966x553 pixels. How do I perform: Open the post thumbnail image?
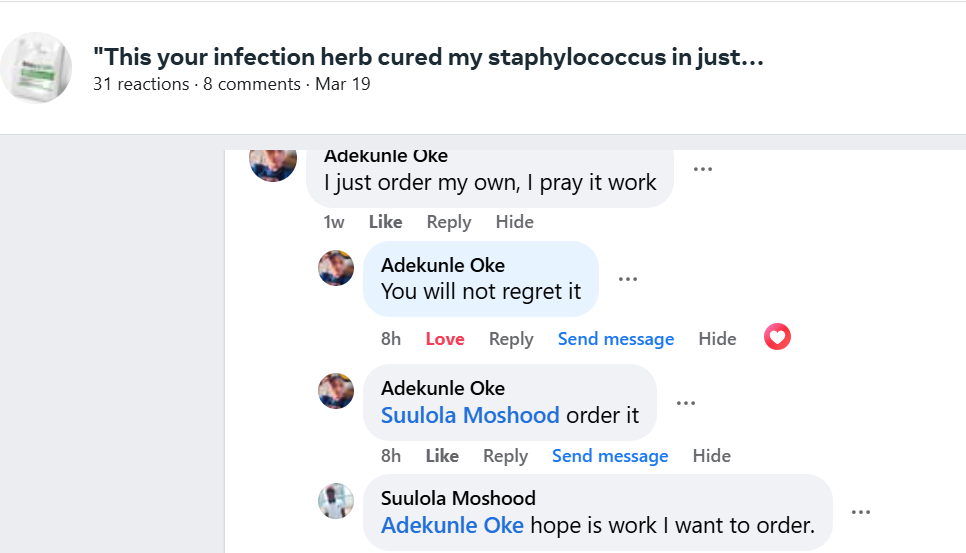pos(36,68)
